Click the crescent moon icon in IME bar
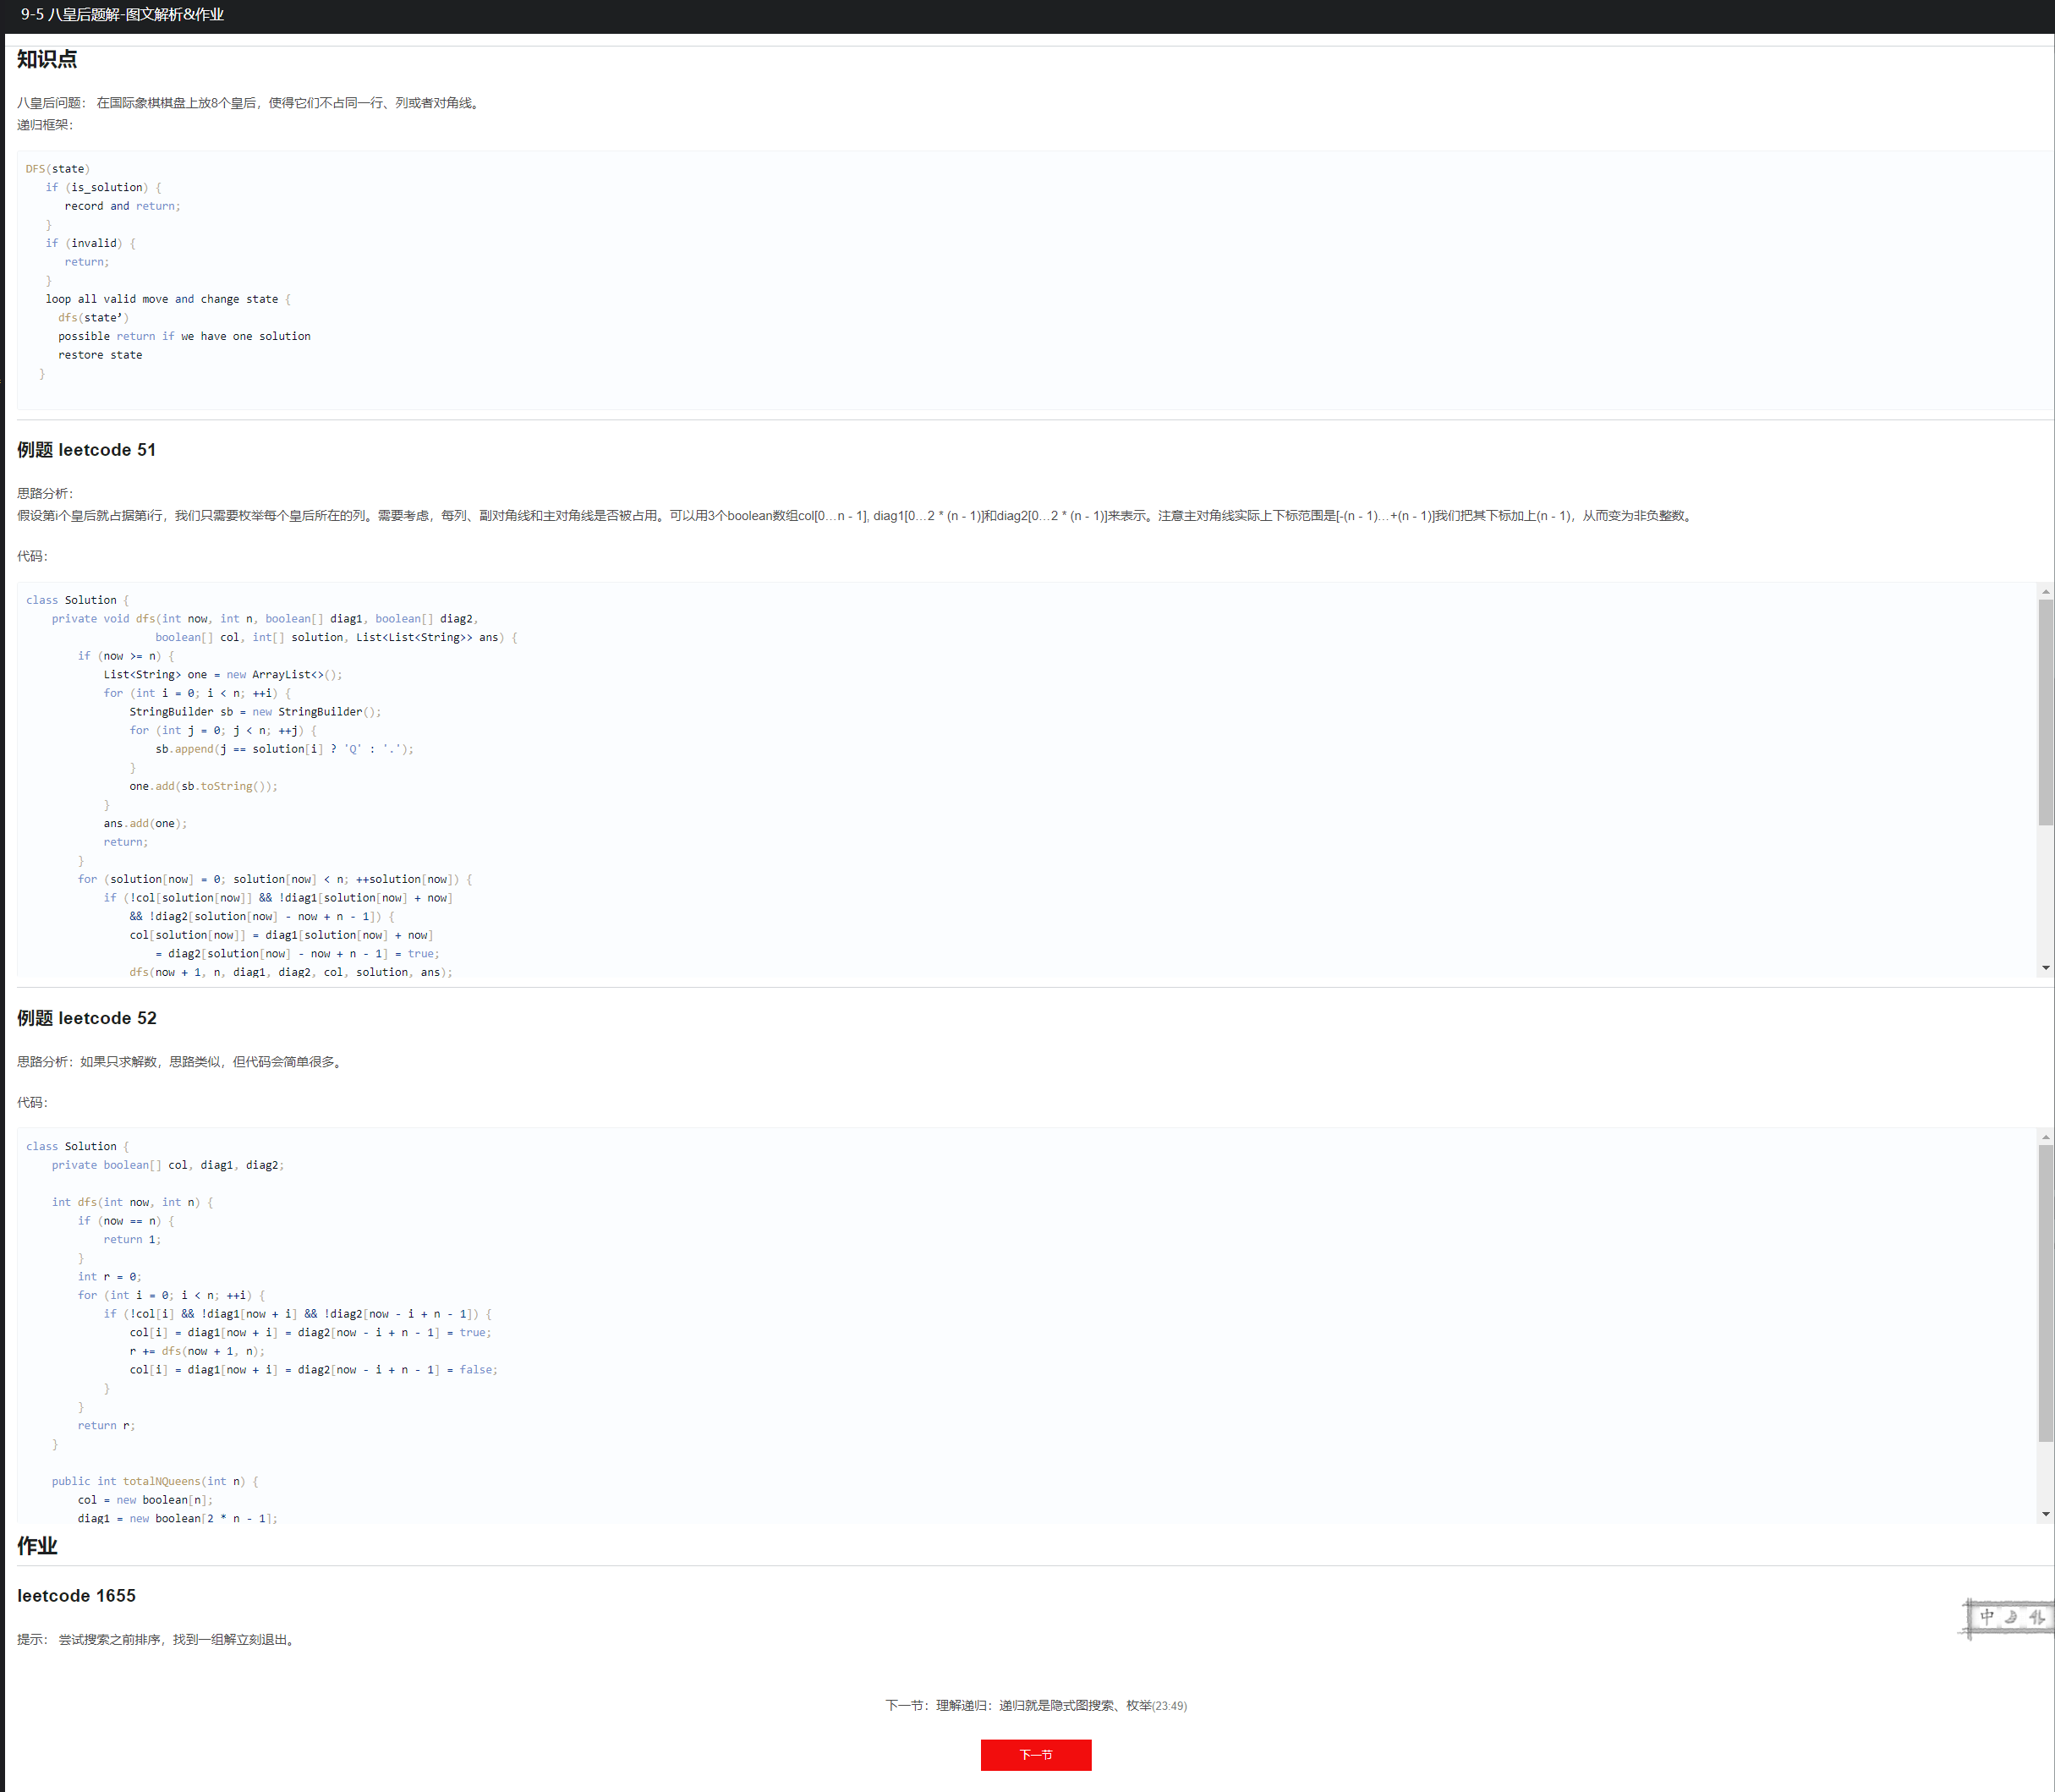 coord(2011,1617)
